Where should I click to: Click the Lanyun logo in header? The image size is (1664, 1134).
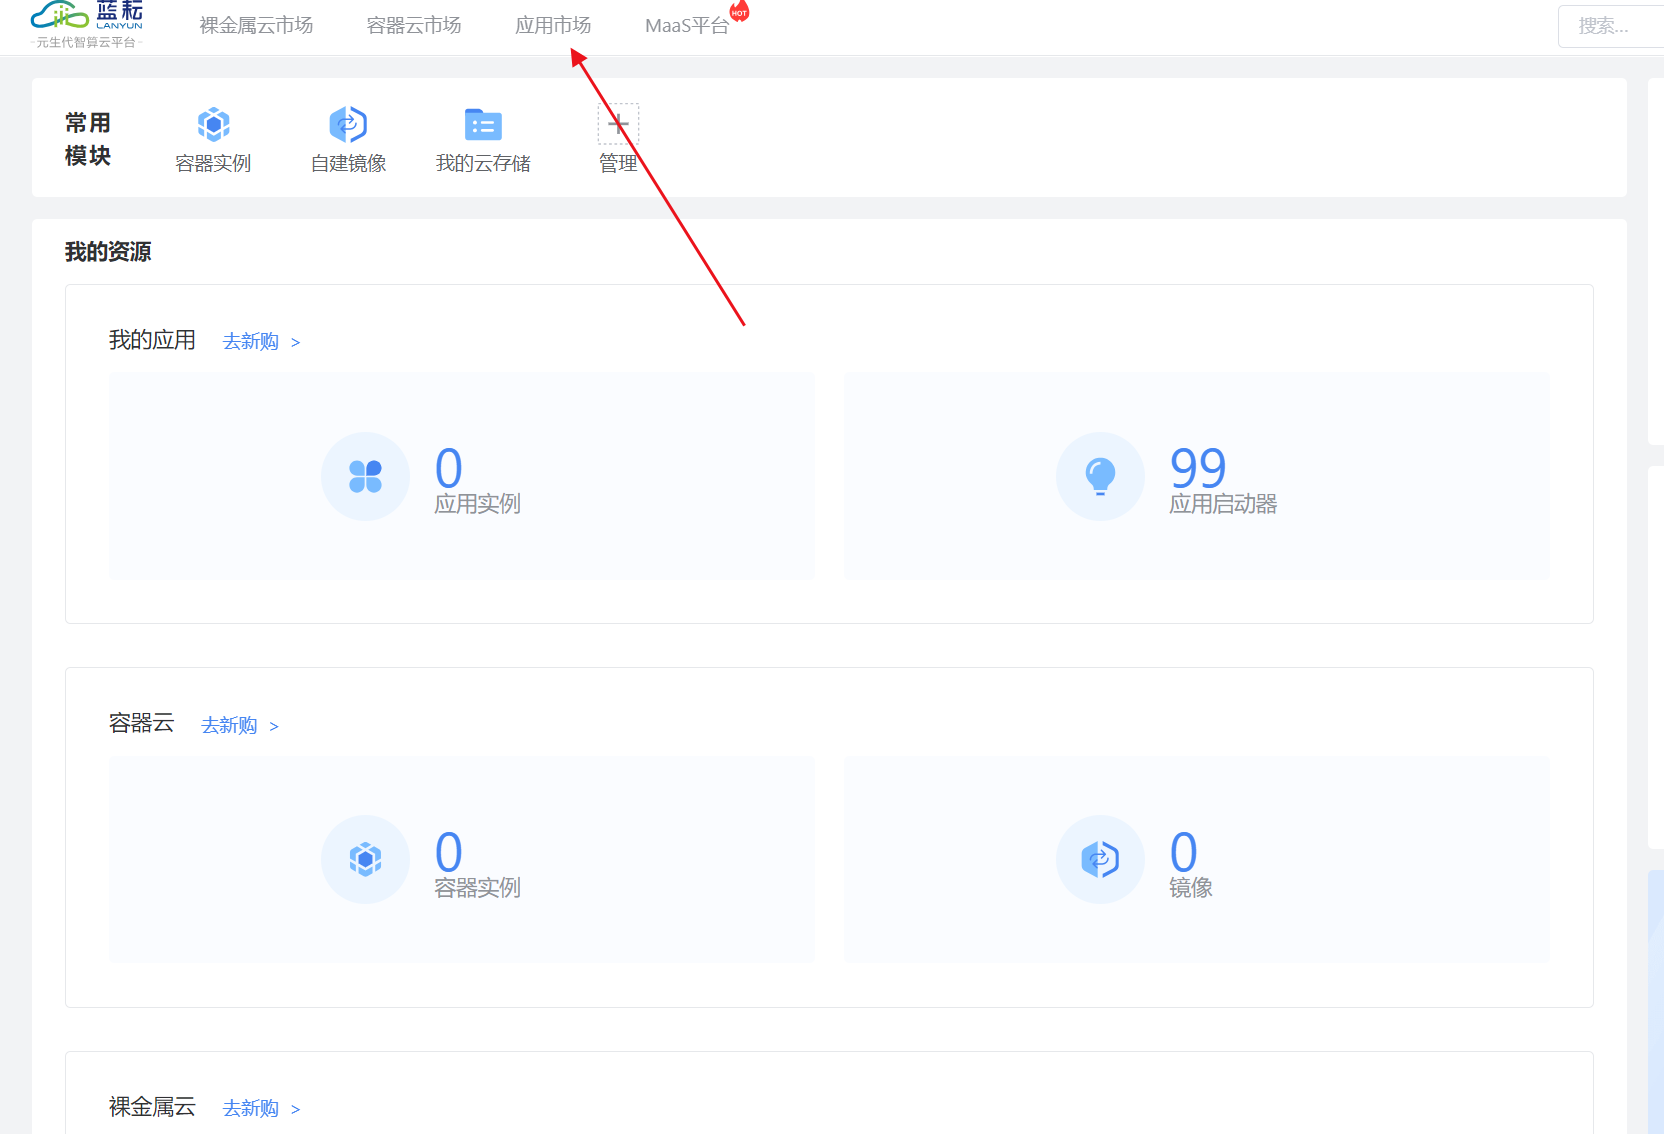pos(87,23)
